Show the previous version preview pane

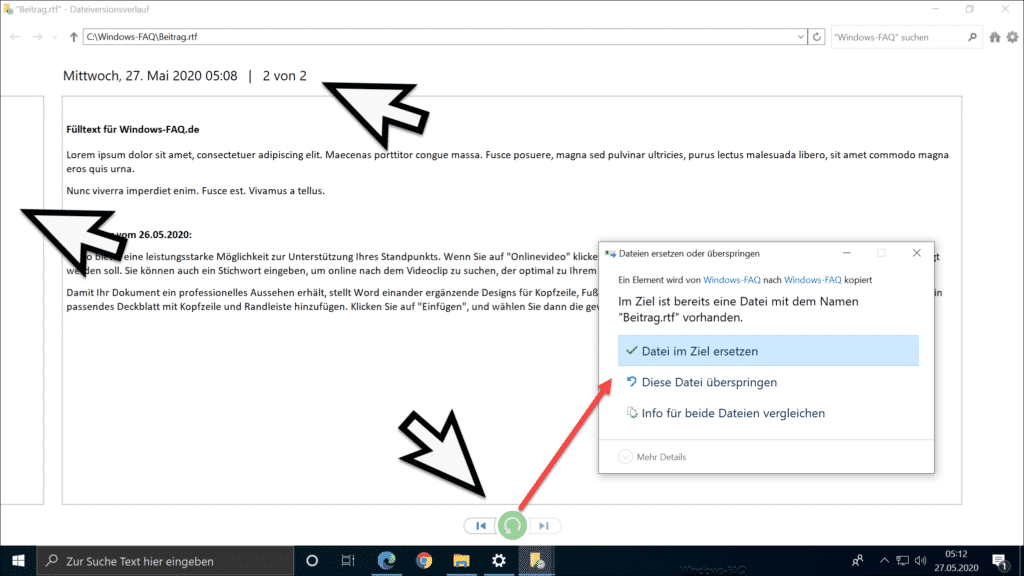pyautogui.click(x=22, y=300)
